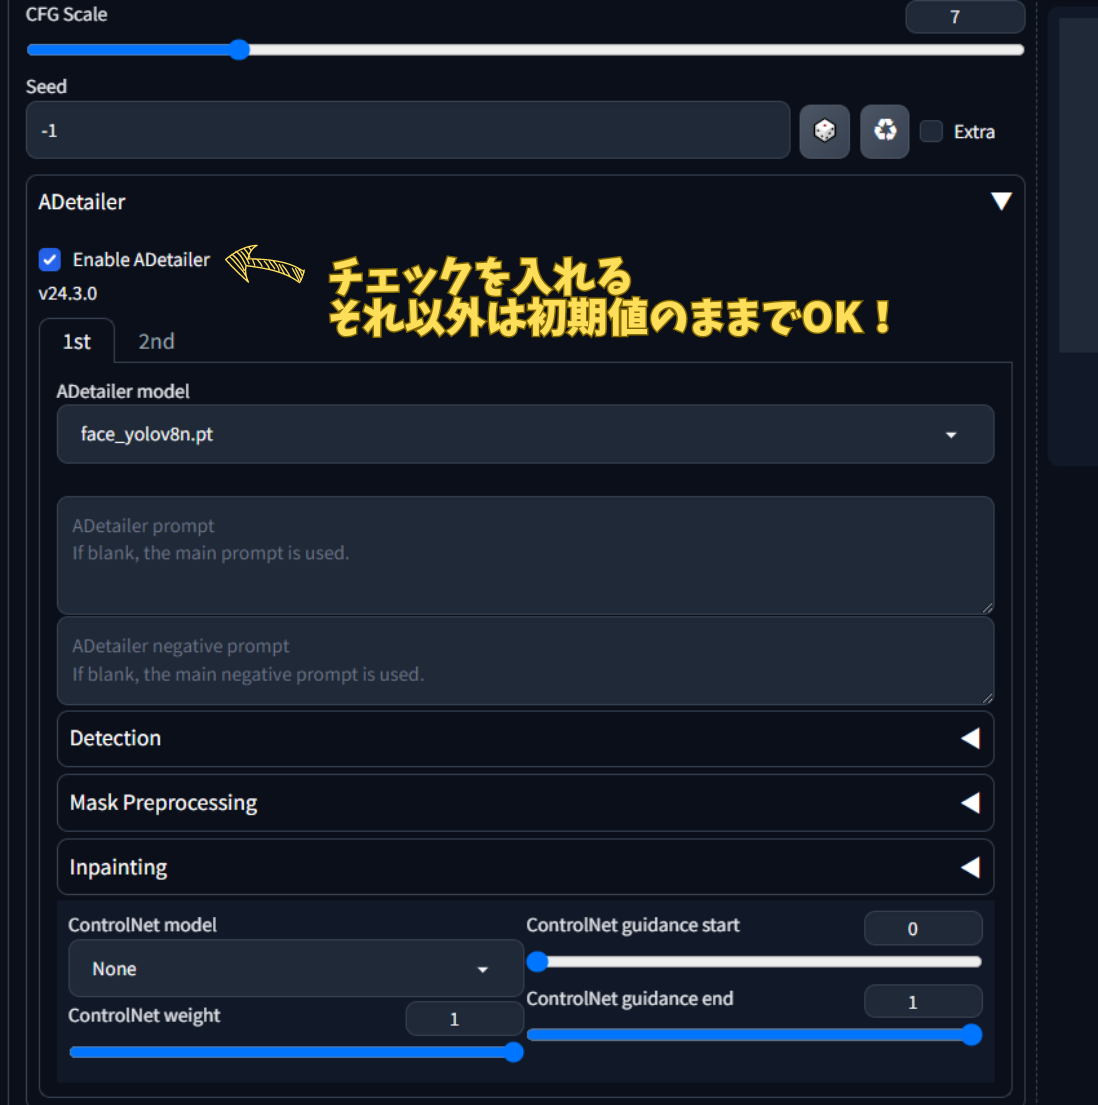Focus the Seed input field

(x=408, y=131)
